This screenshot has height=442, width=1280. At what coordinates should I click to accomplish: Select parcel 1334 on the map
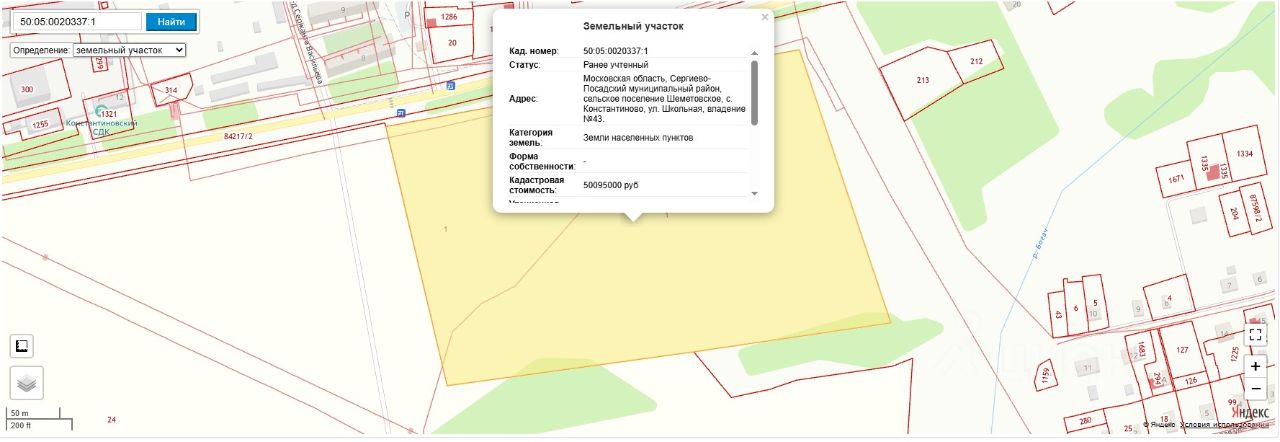[1244, 155]
